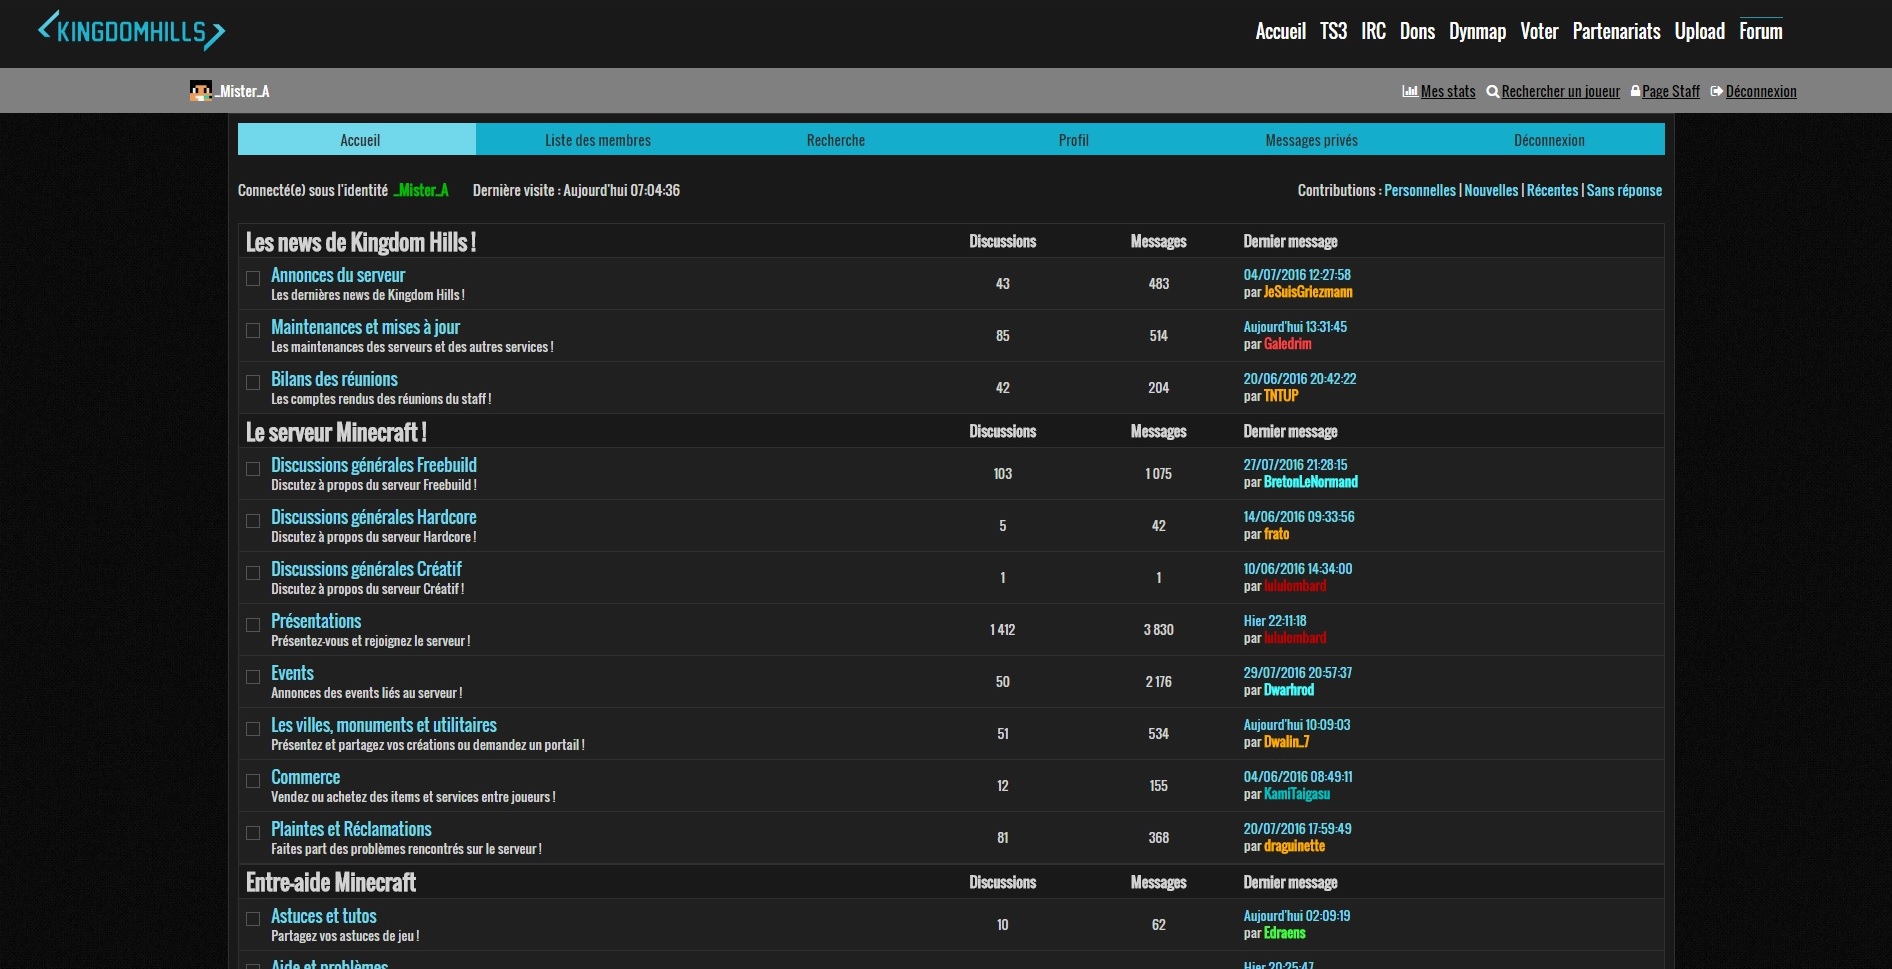Open Discussions générales Freebuild forum
1892x969 pixels.
373,465
